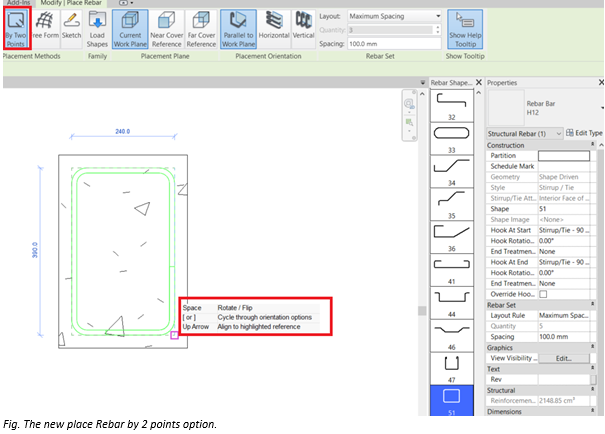Select highlighted rebar shape 51 thumbnail
This screenshot has height=434, width=605.
[x=451, y=400]
